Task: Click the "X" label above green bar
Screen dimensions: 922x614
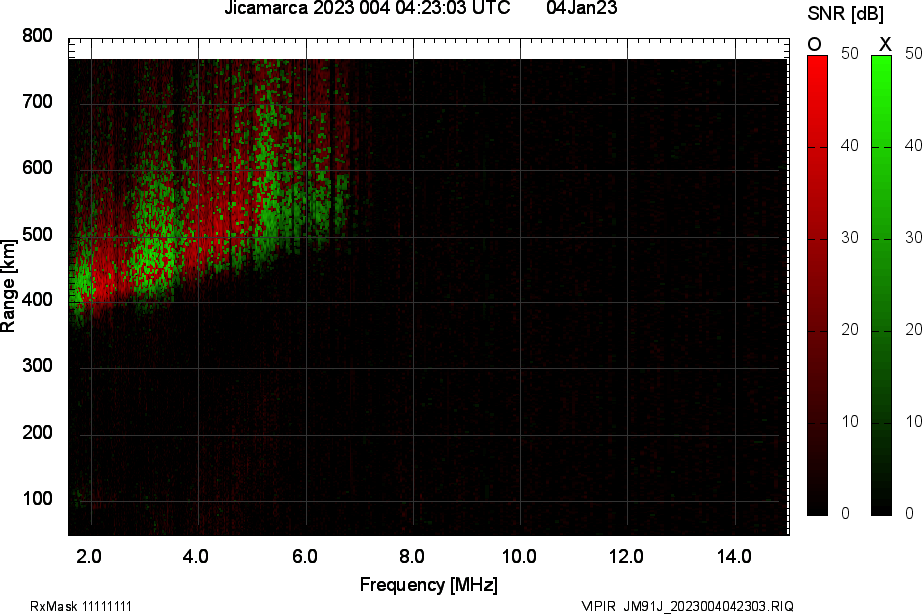Action: pos(884,44)
